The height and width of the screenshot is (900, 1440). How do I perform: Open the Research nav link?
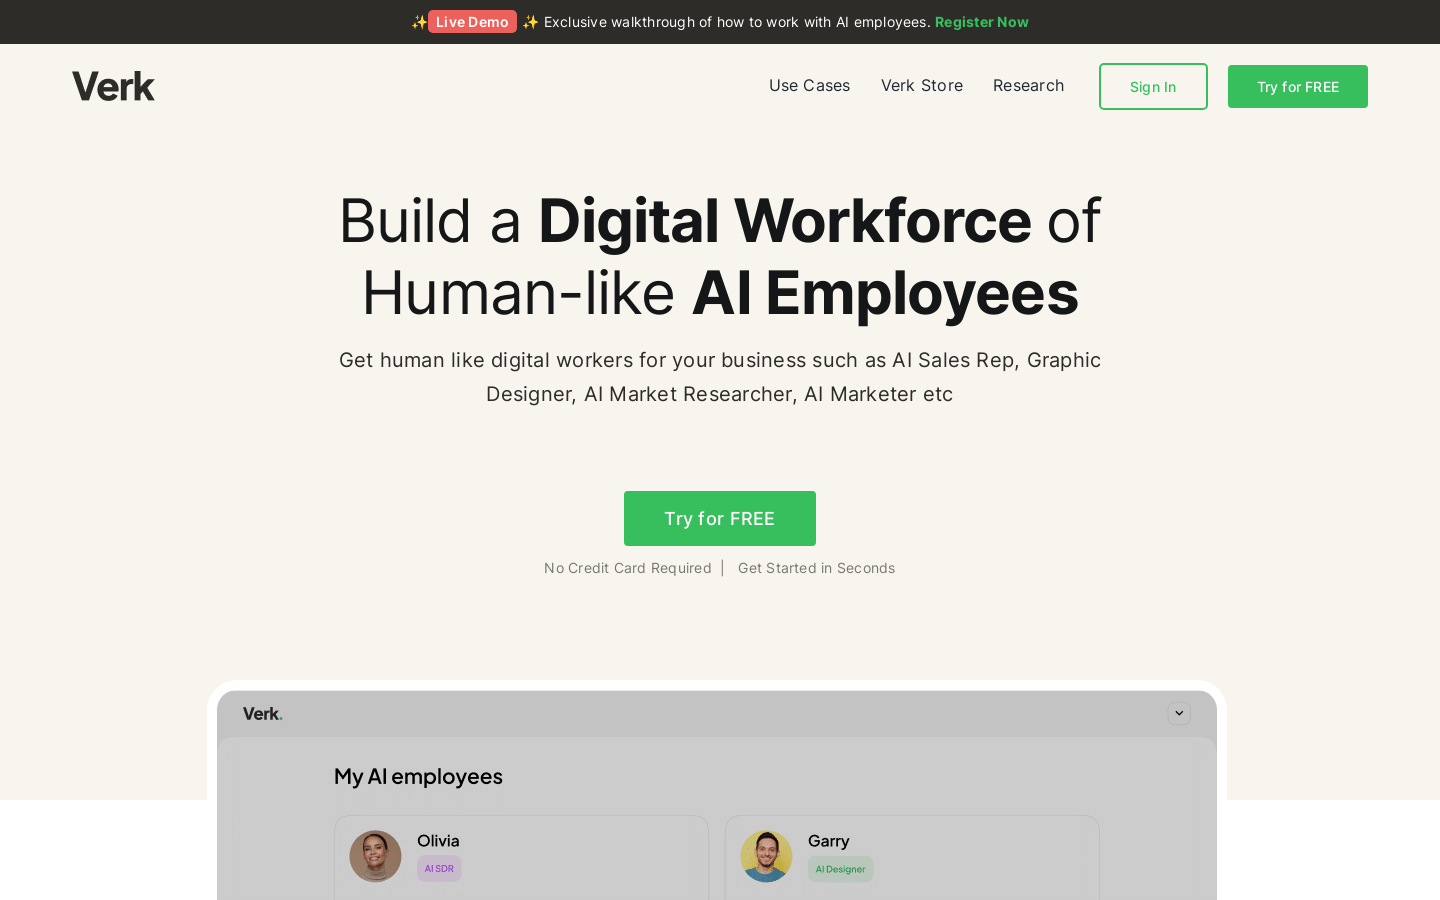(1028, 86)
